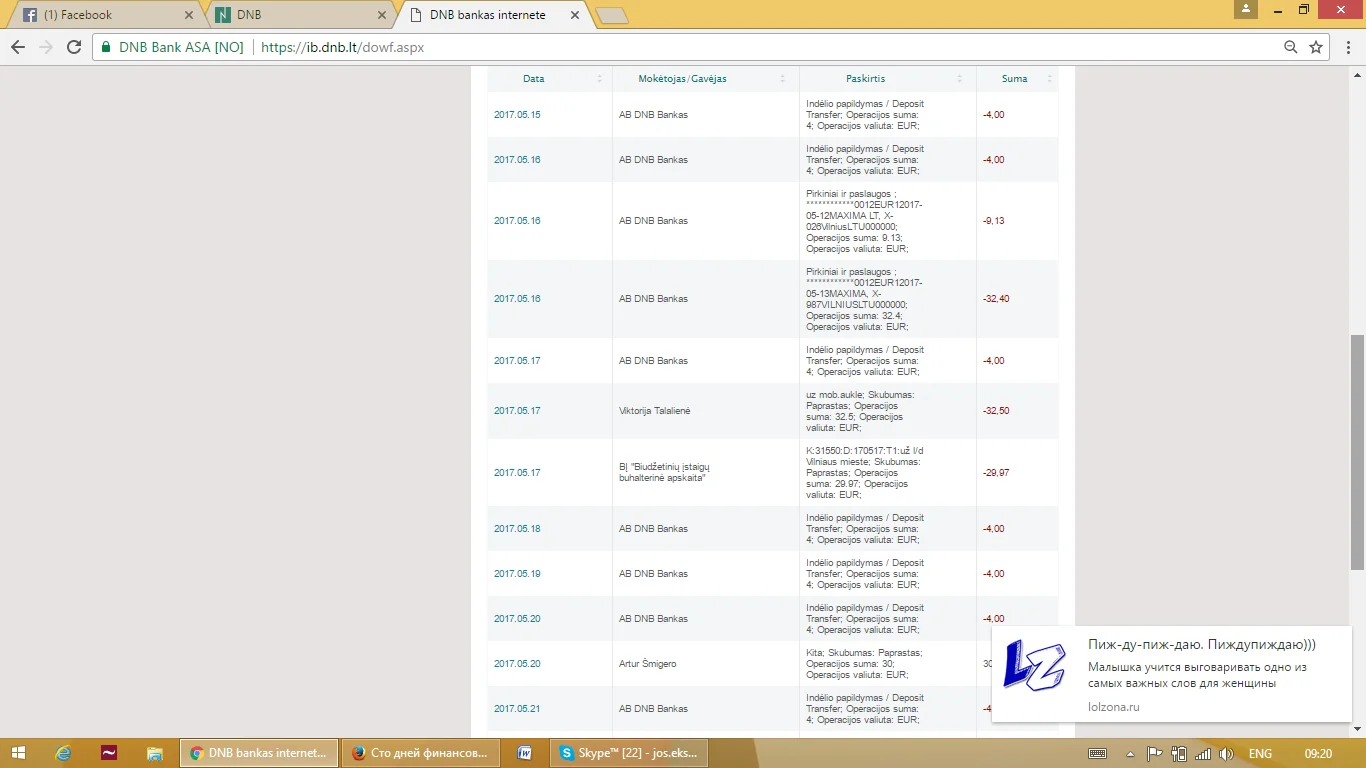Switch to the Firefox taskbar window
This screenshot has height=768, width=1366.
pos(421,753)
